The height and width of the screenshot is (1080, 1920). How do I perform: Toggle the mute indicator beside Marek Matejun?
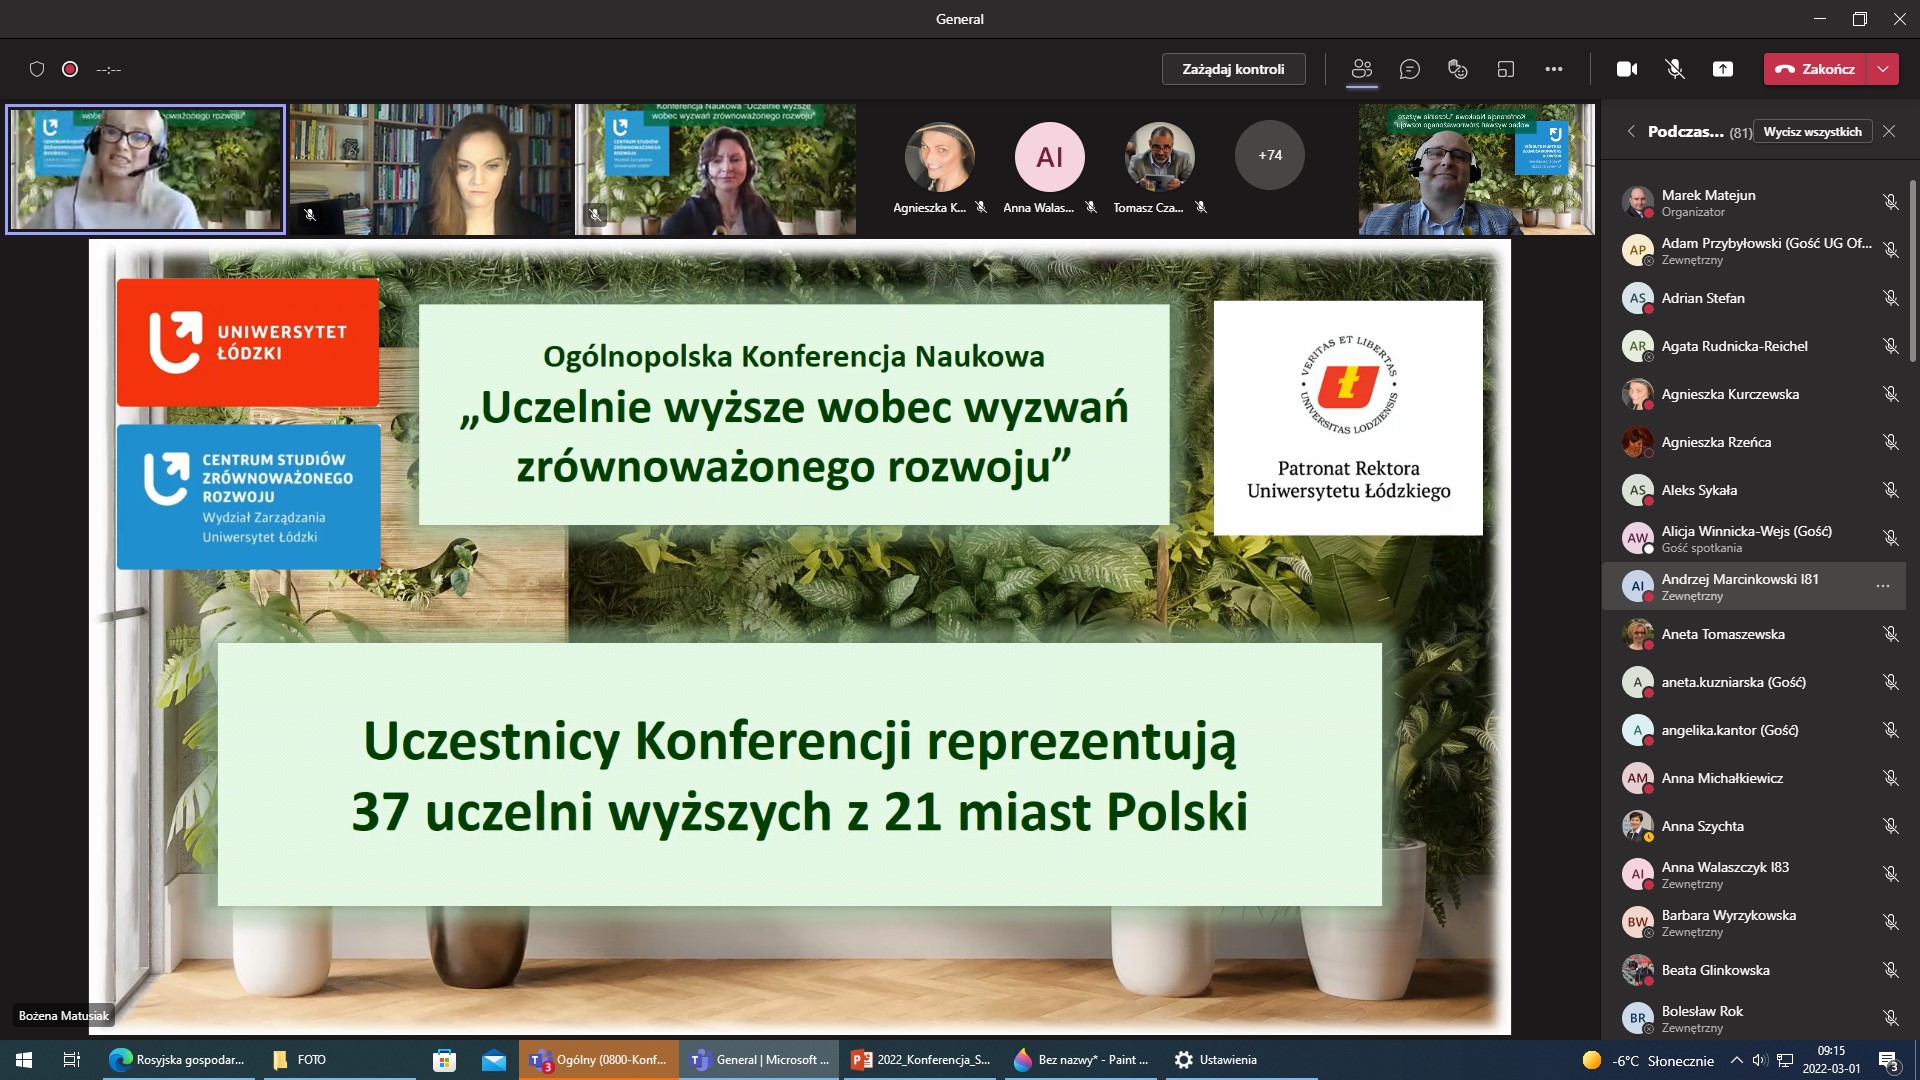tap(1891, 202)
